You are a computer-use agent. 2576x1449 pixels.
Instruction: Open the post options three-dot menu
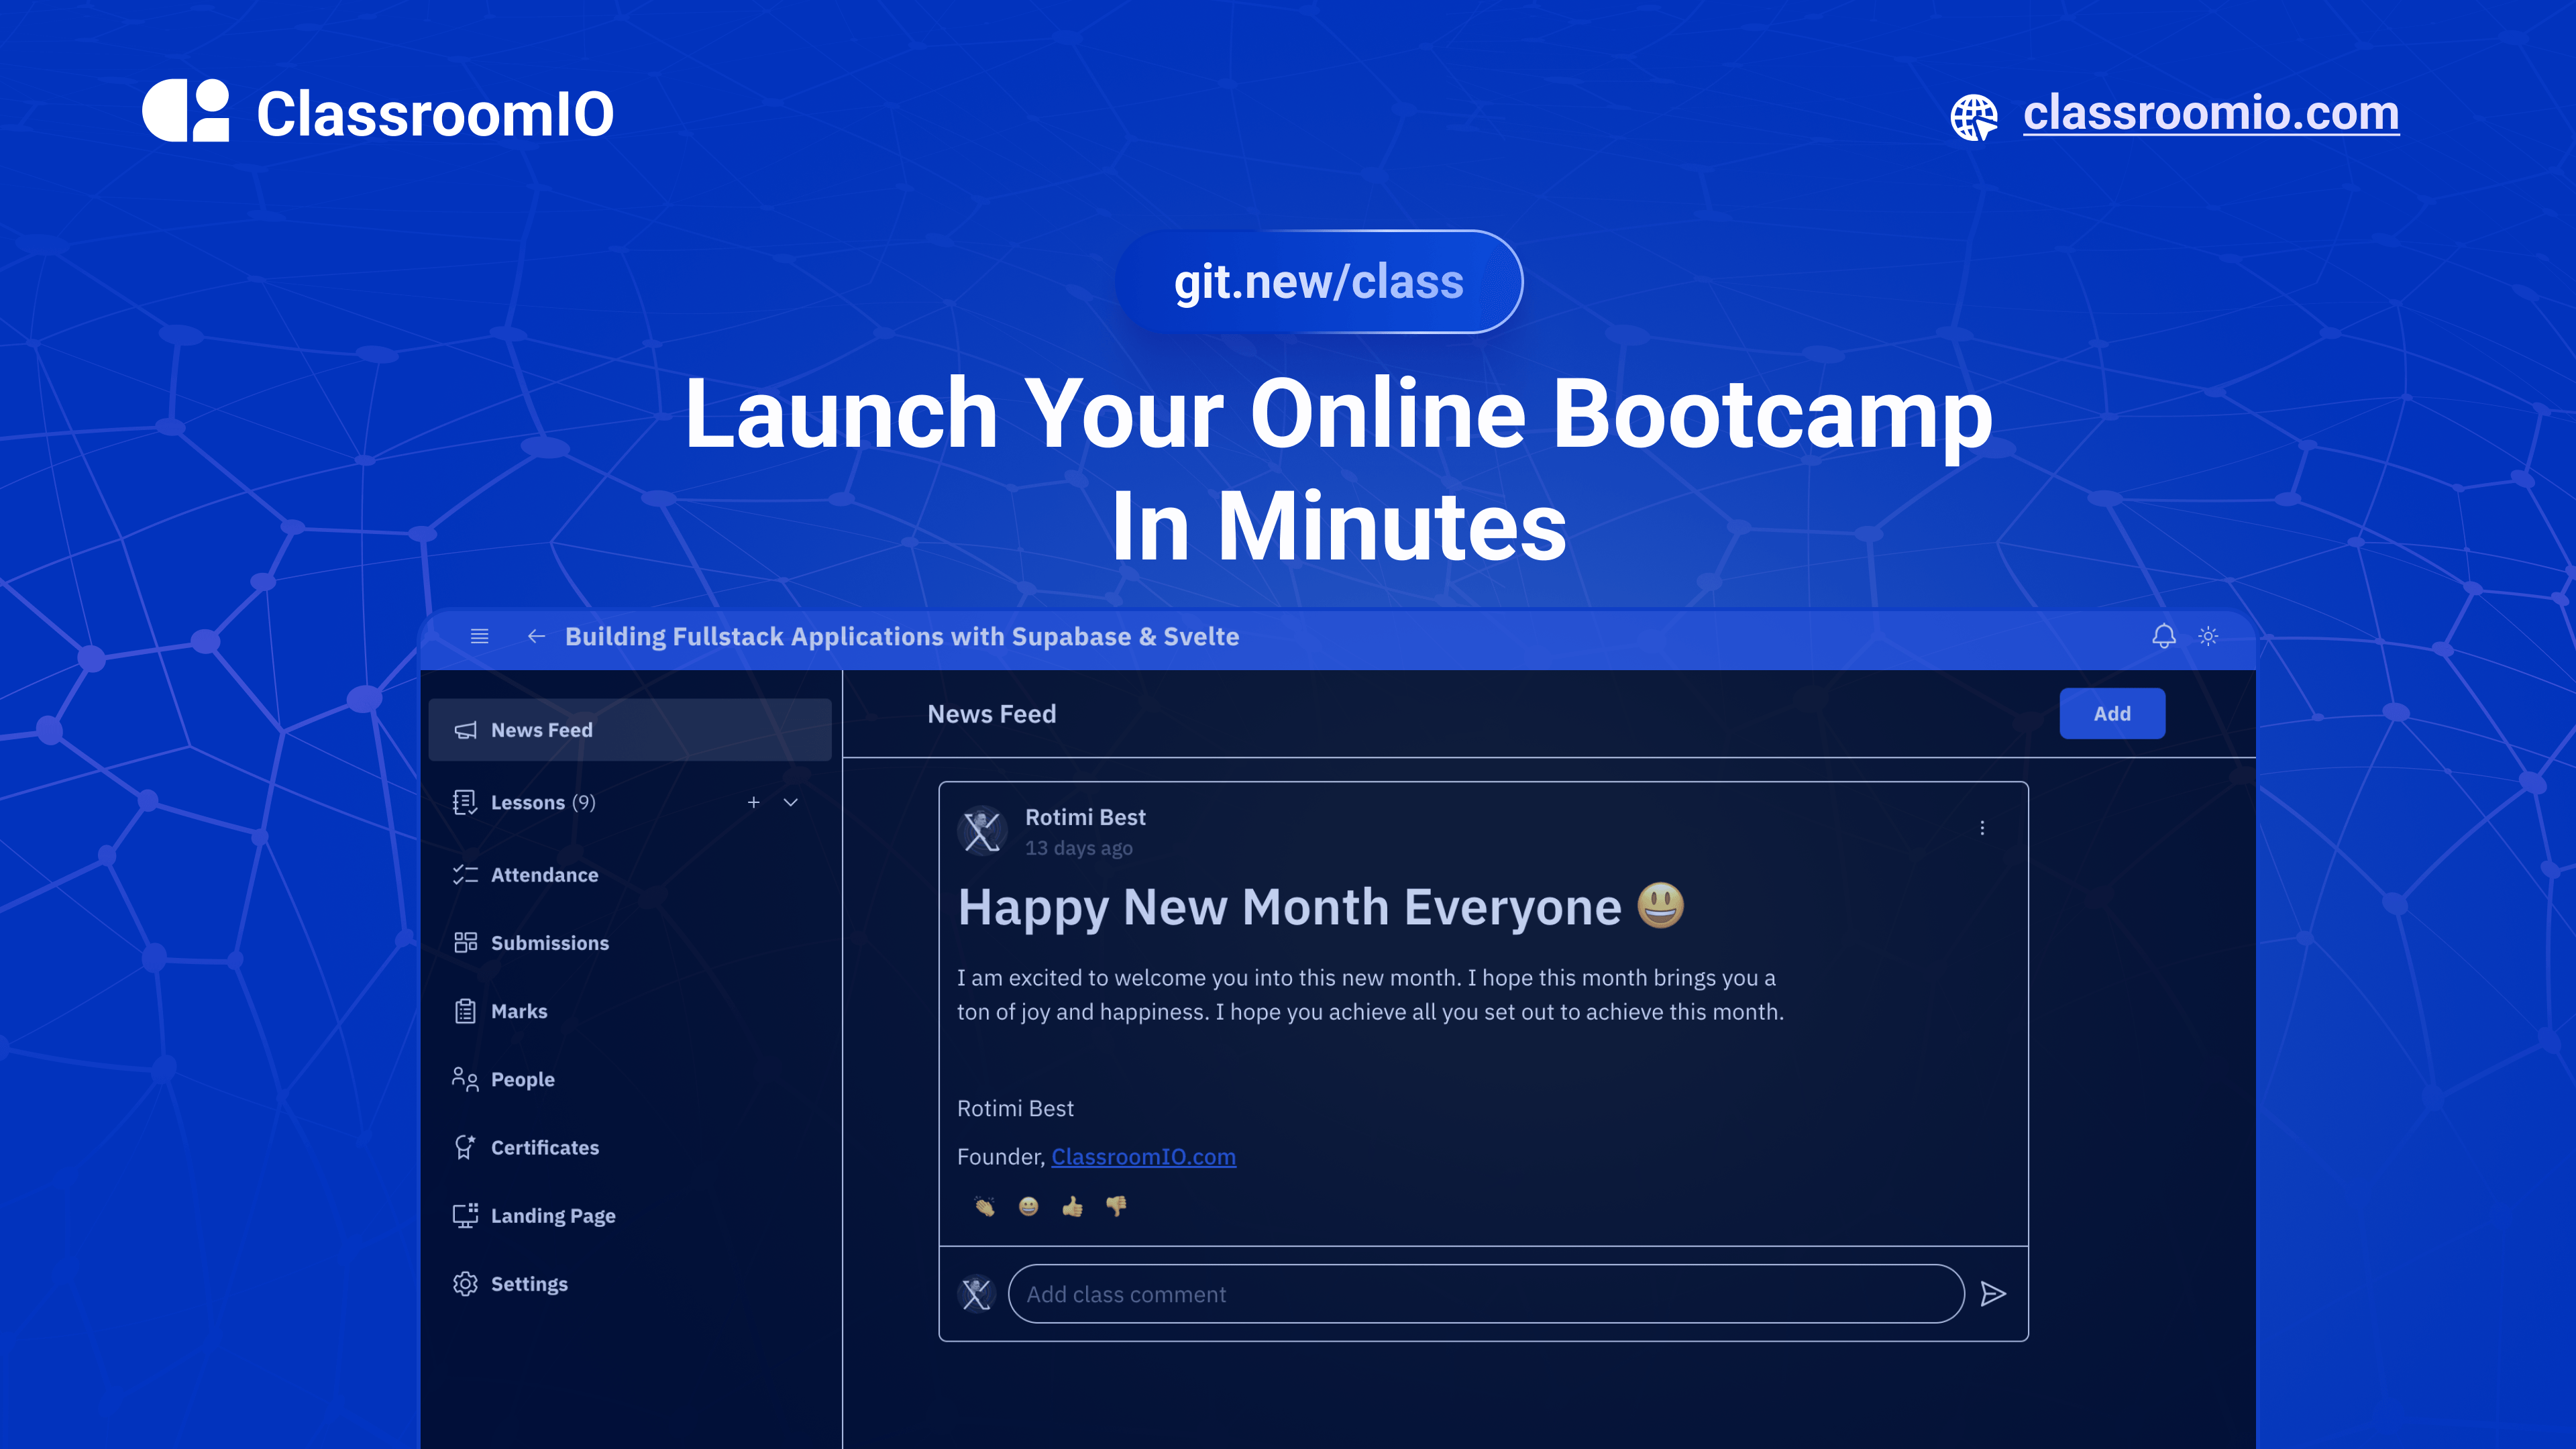click(x=1982, y=828)
